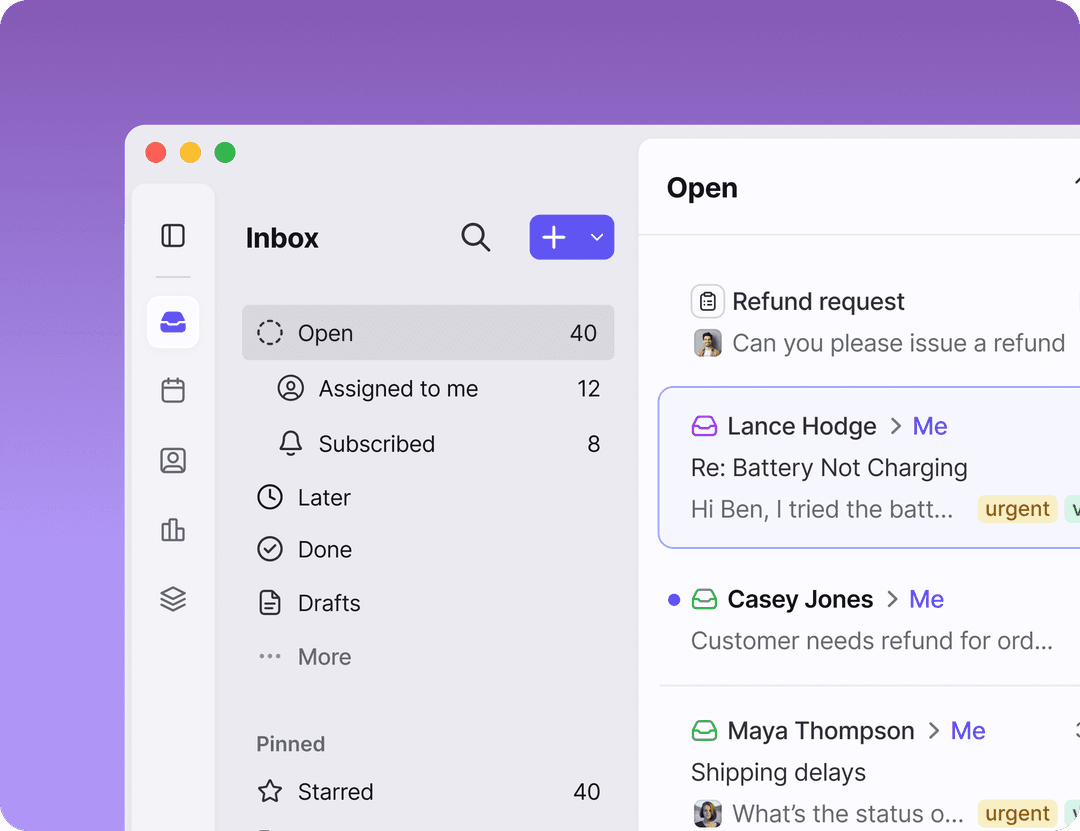
Task: Open the calendar icon in left rail
Action: (x=173, y=390)
